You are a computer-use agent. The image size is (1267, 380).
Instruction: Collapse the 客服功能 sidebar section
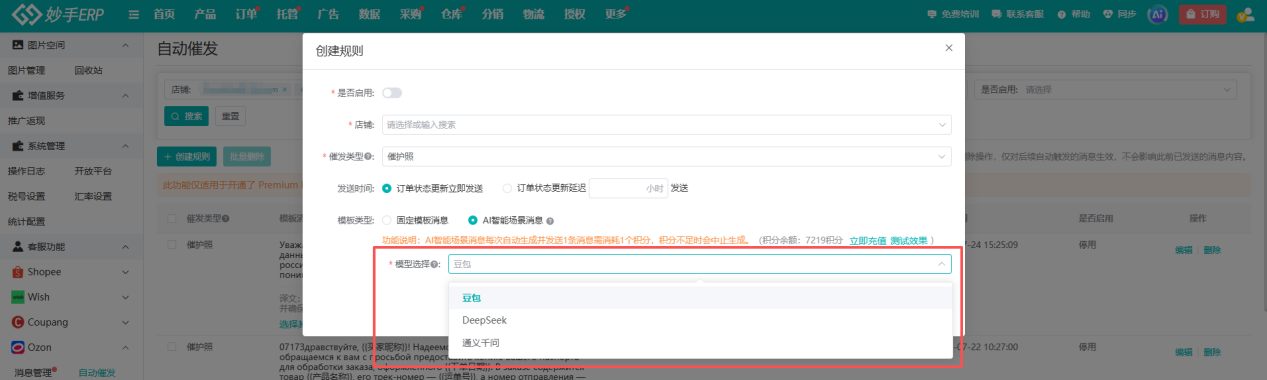124,247
